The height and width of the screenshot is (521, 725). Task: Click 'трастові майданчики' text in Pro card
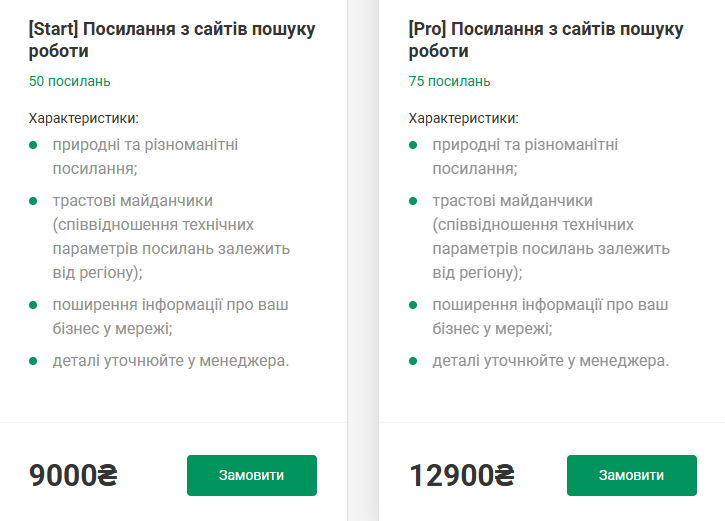pos(512,201)
